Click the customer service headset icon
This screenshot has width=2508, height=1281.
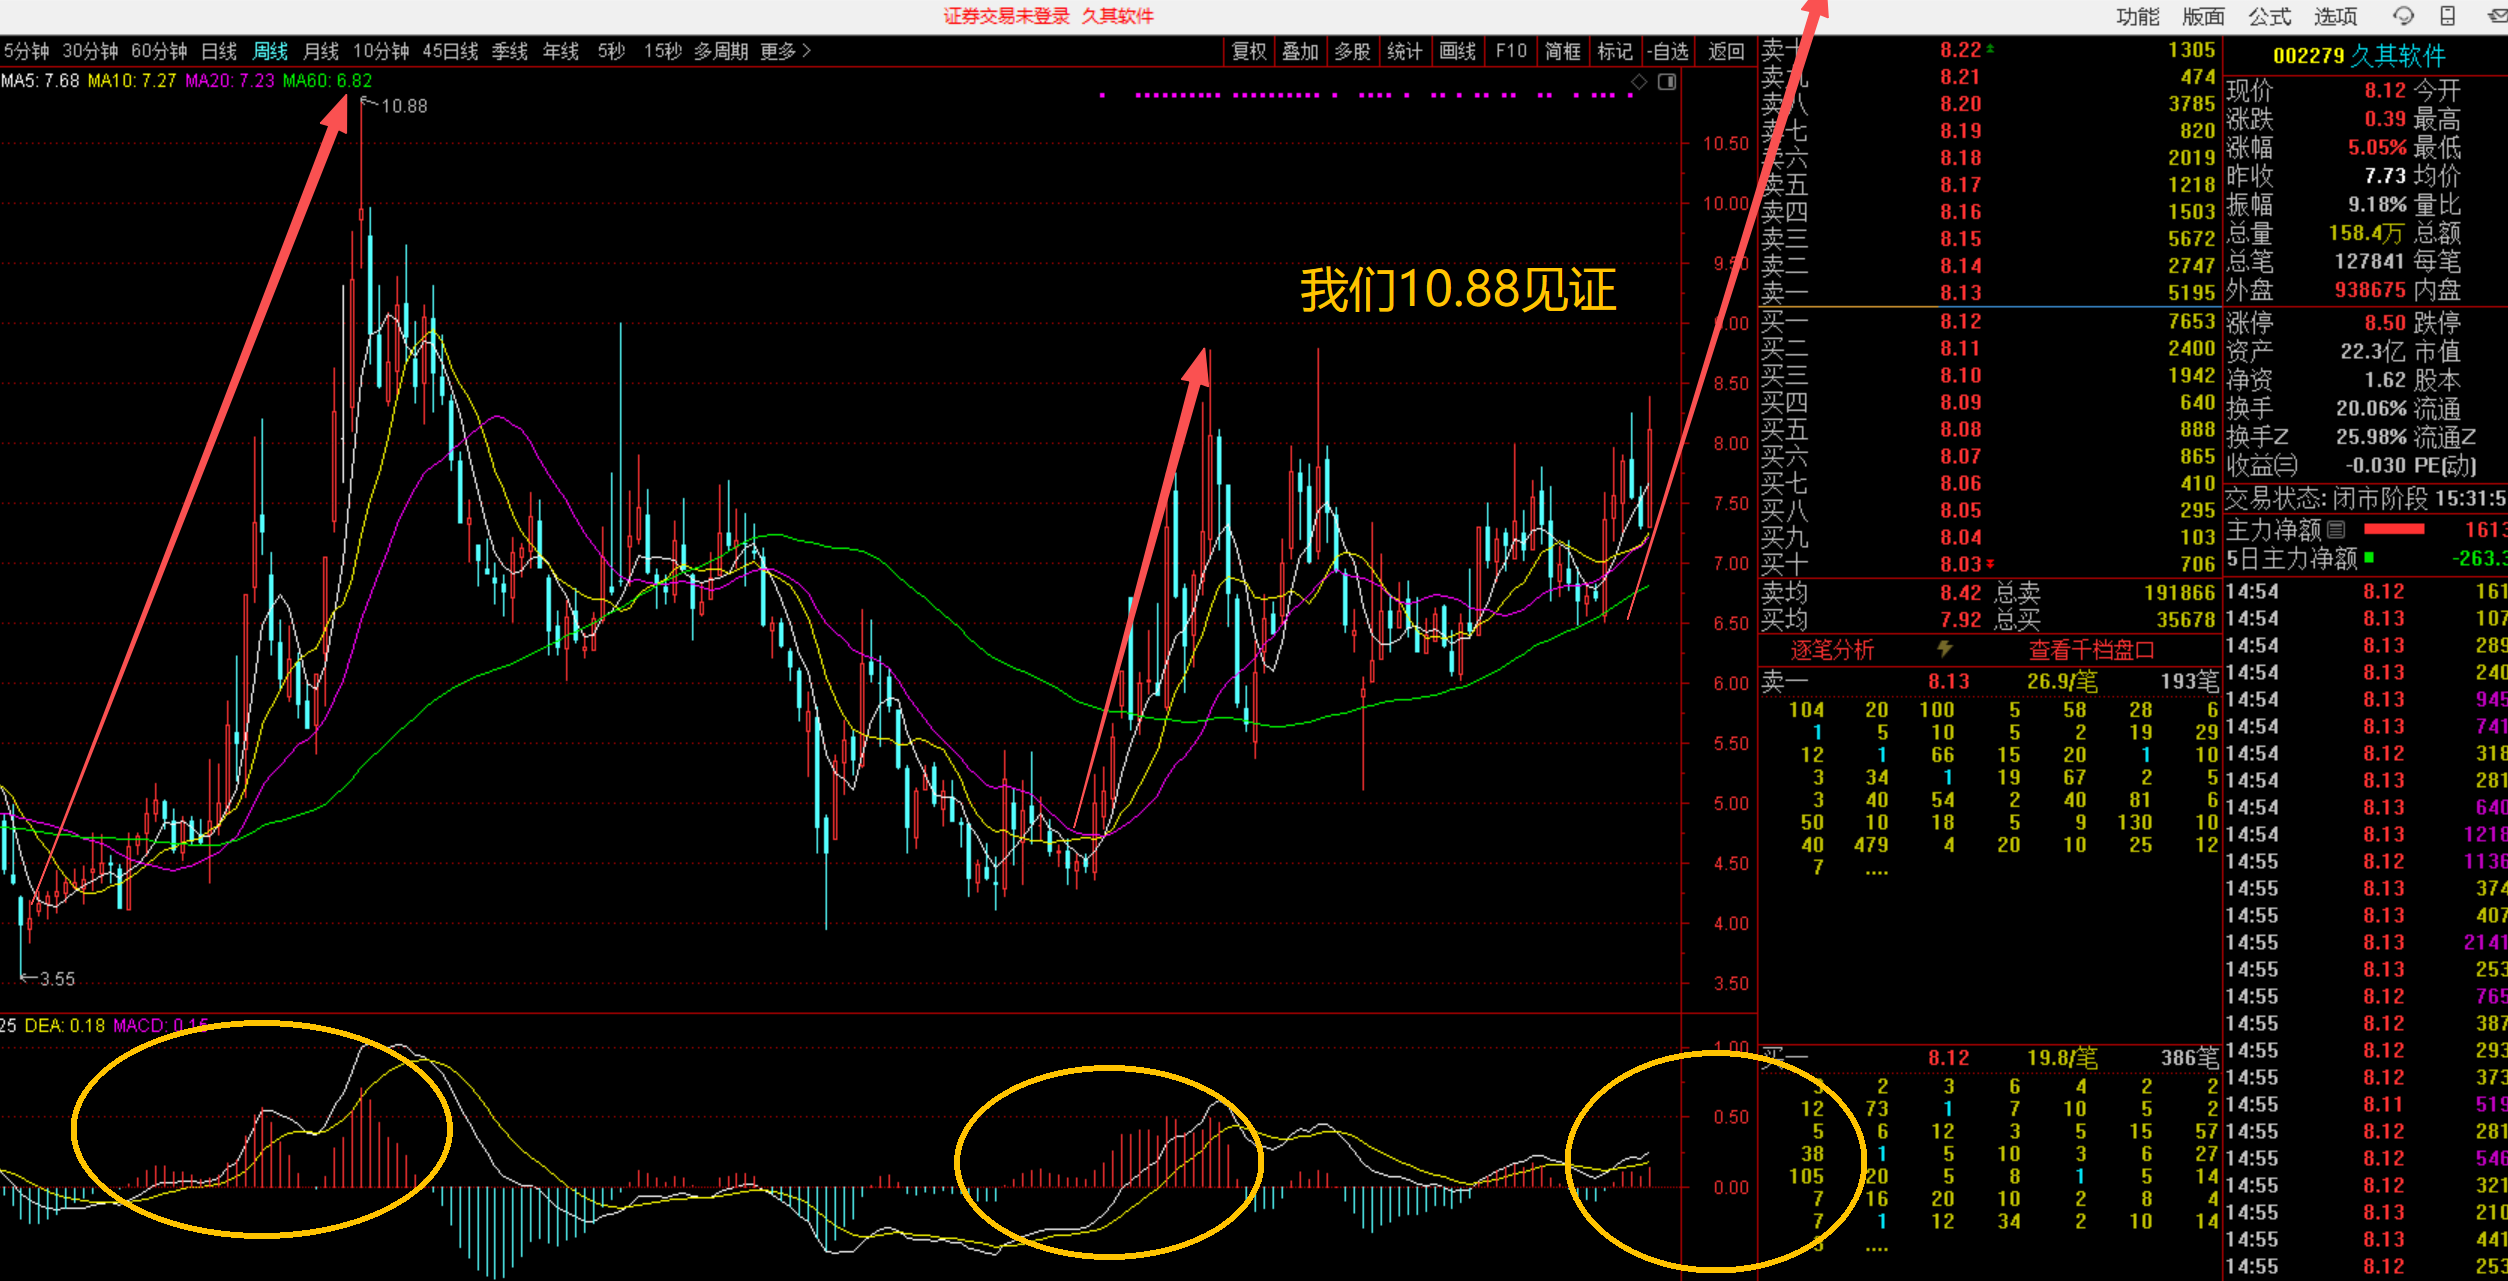point(2403,16)
